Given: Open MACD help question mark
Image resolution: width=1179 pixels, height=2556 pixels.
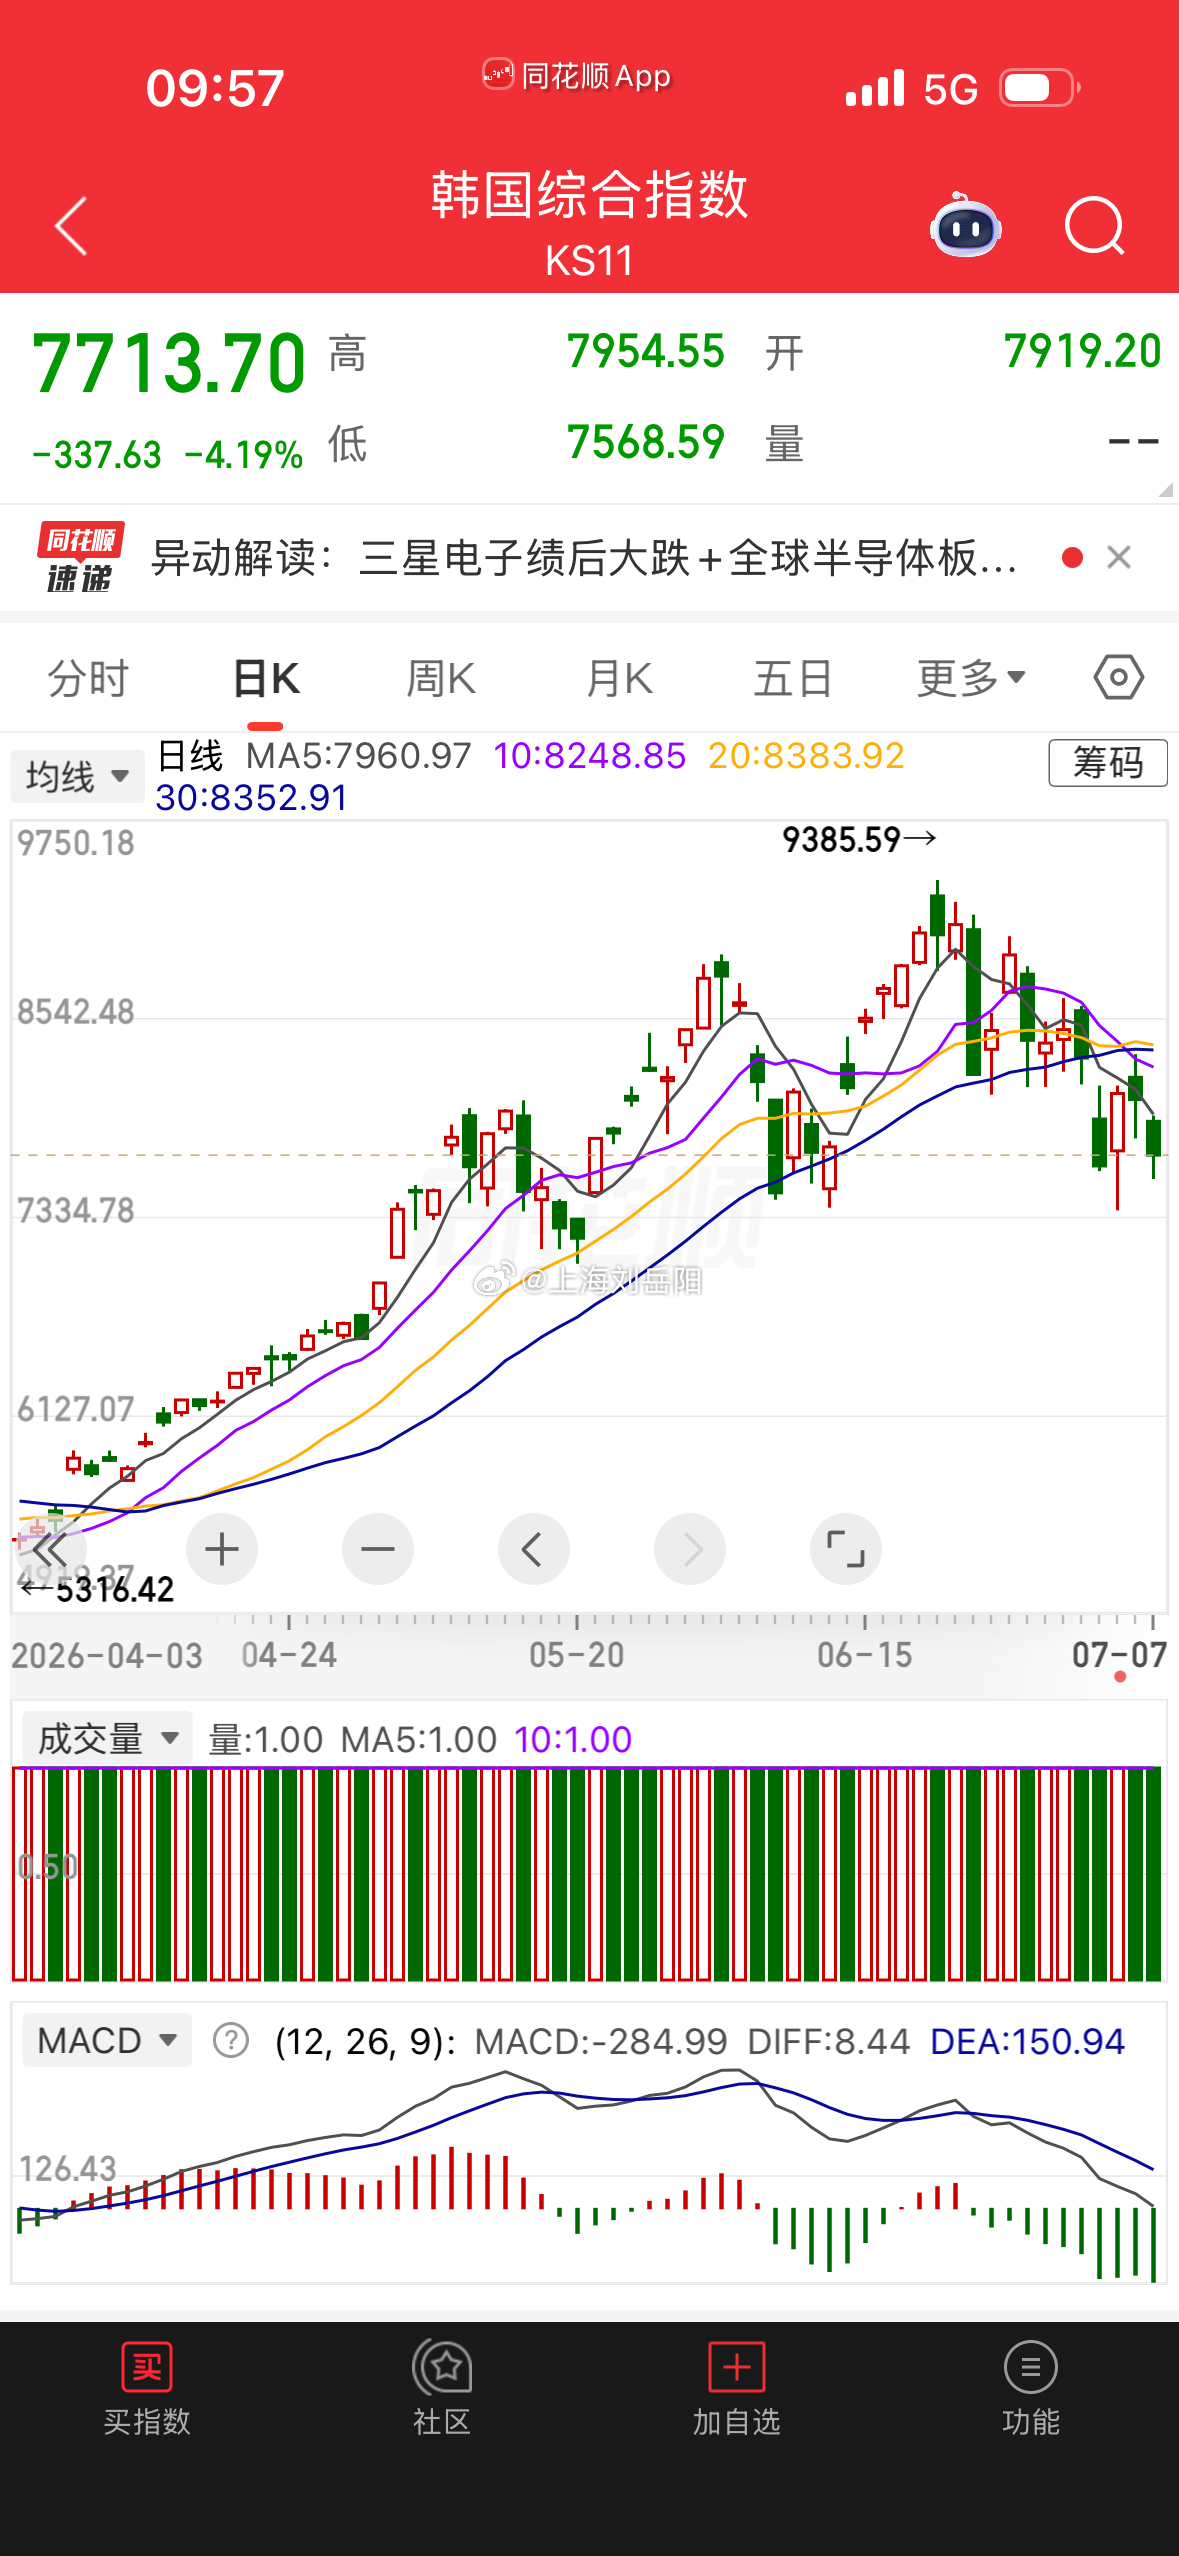Looking at the screenshot, I should (x=231, y=2040).
